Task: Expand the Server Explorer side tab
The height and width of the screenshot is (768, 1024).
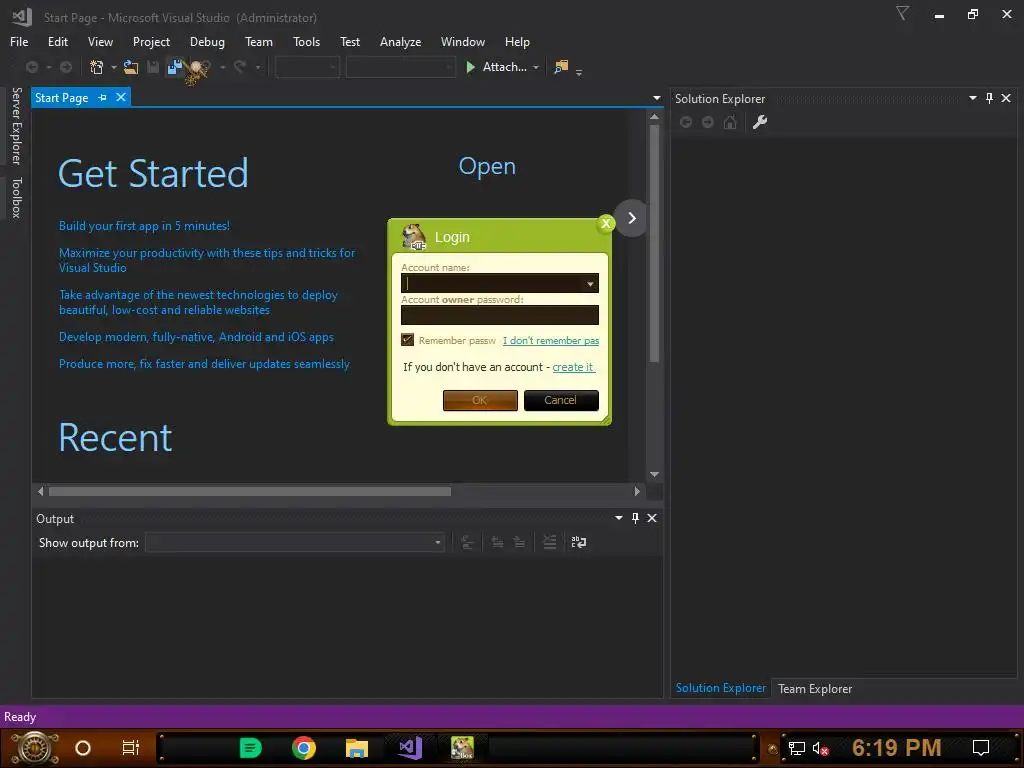Action: (17, 126)
